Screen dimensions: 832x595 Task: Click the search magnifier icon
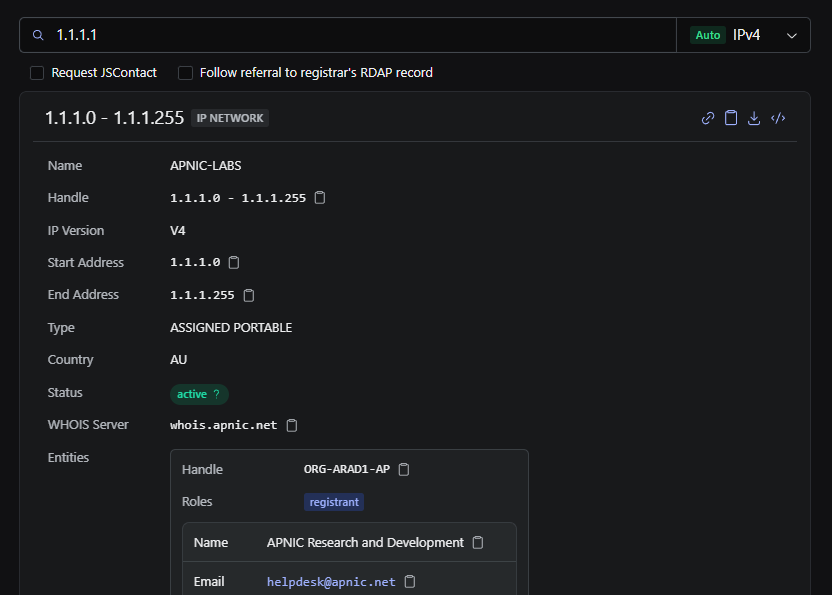tap(38, 34)
